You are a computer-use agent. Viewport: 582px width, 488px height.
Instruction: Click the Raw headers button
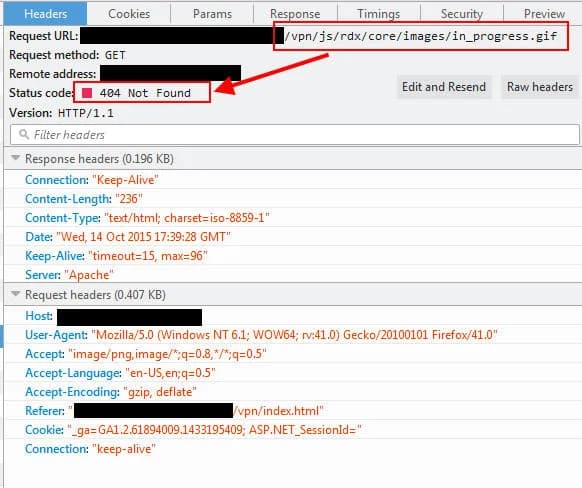540,87
